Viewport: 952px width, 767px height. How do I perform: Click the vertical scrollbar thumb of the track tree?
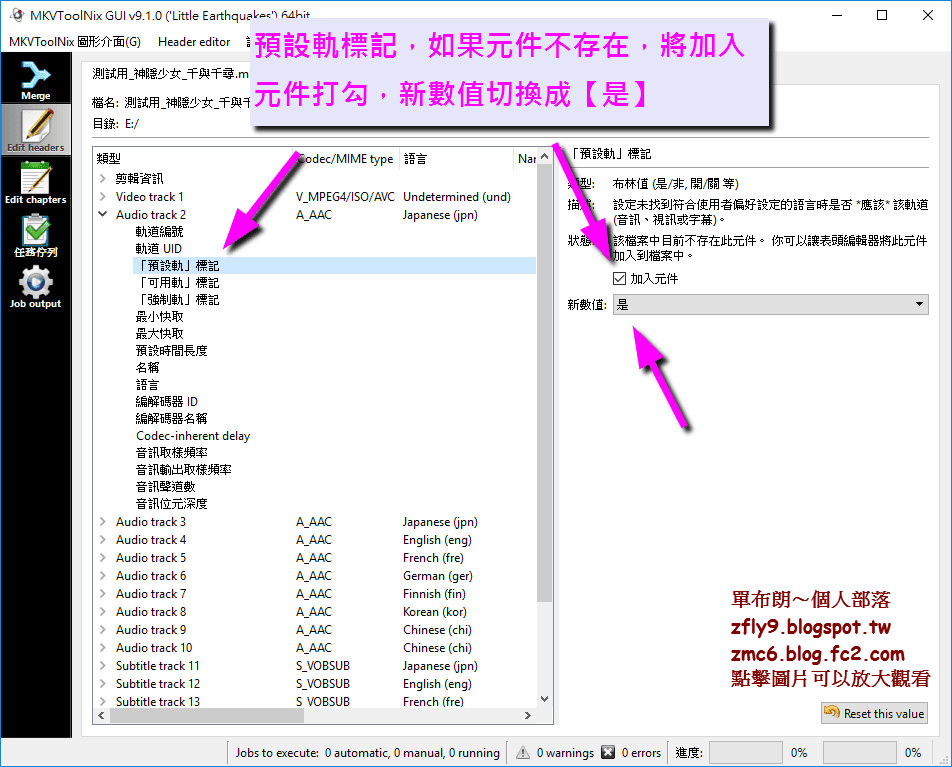[x=545, y=383]
